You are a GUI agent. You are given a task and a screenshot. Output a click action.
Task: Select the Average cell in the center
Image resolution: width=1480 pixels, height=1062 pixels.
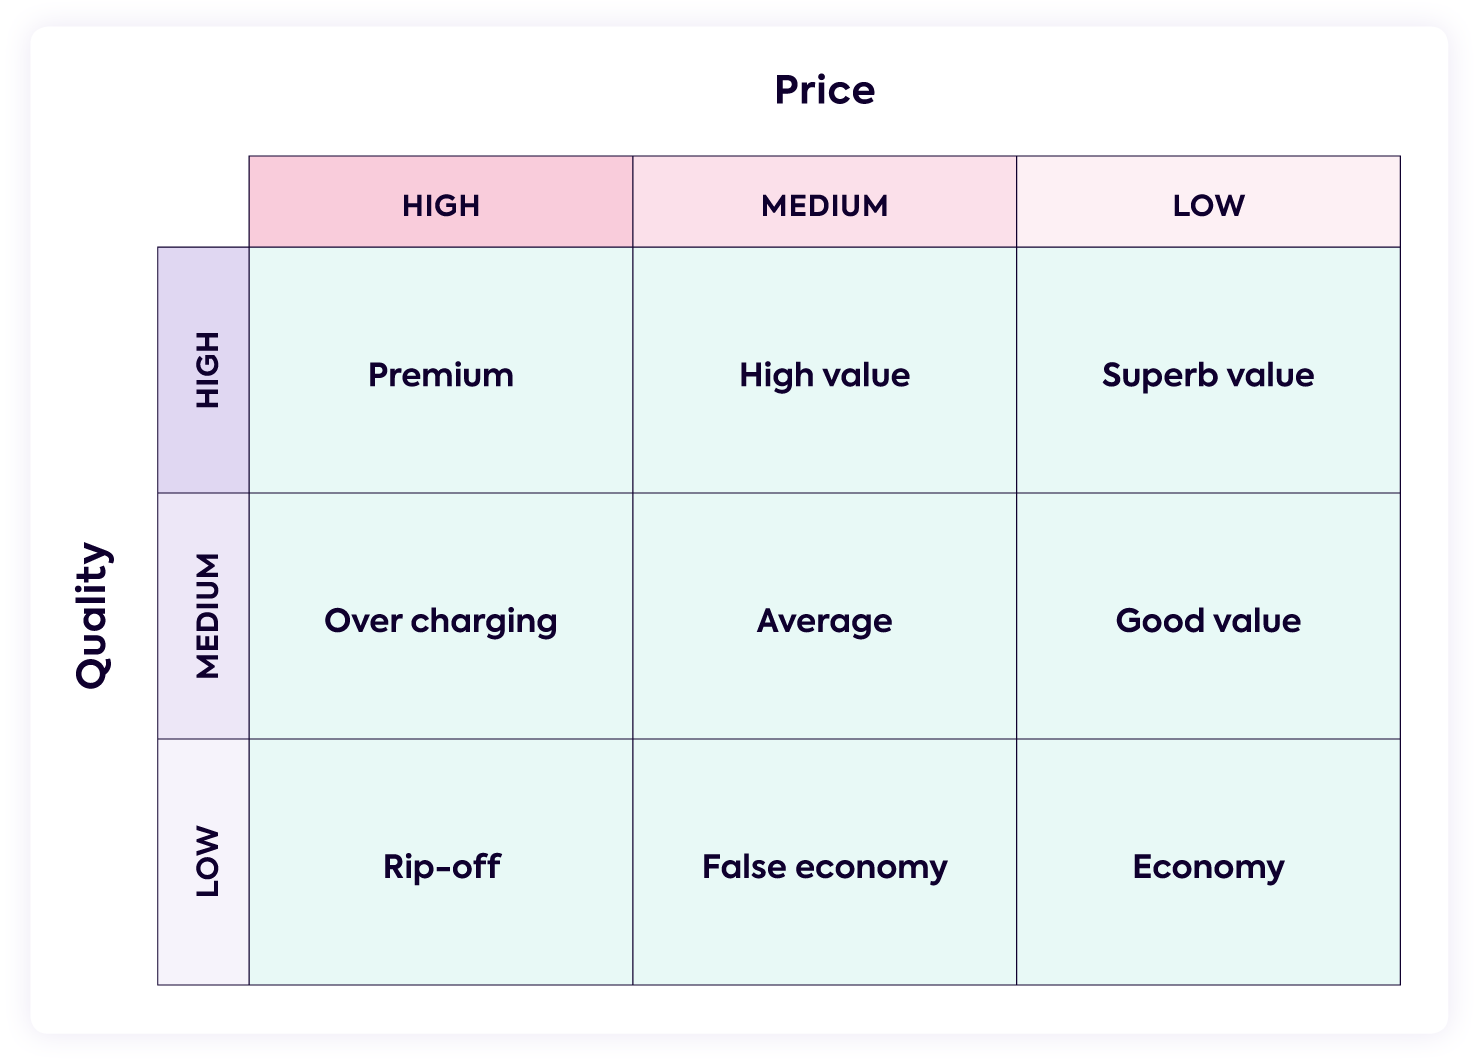tap(824, 621)
